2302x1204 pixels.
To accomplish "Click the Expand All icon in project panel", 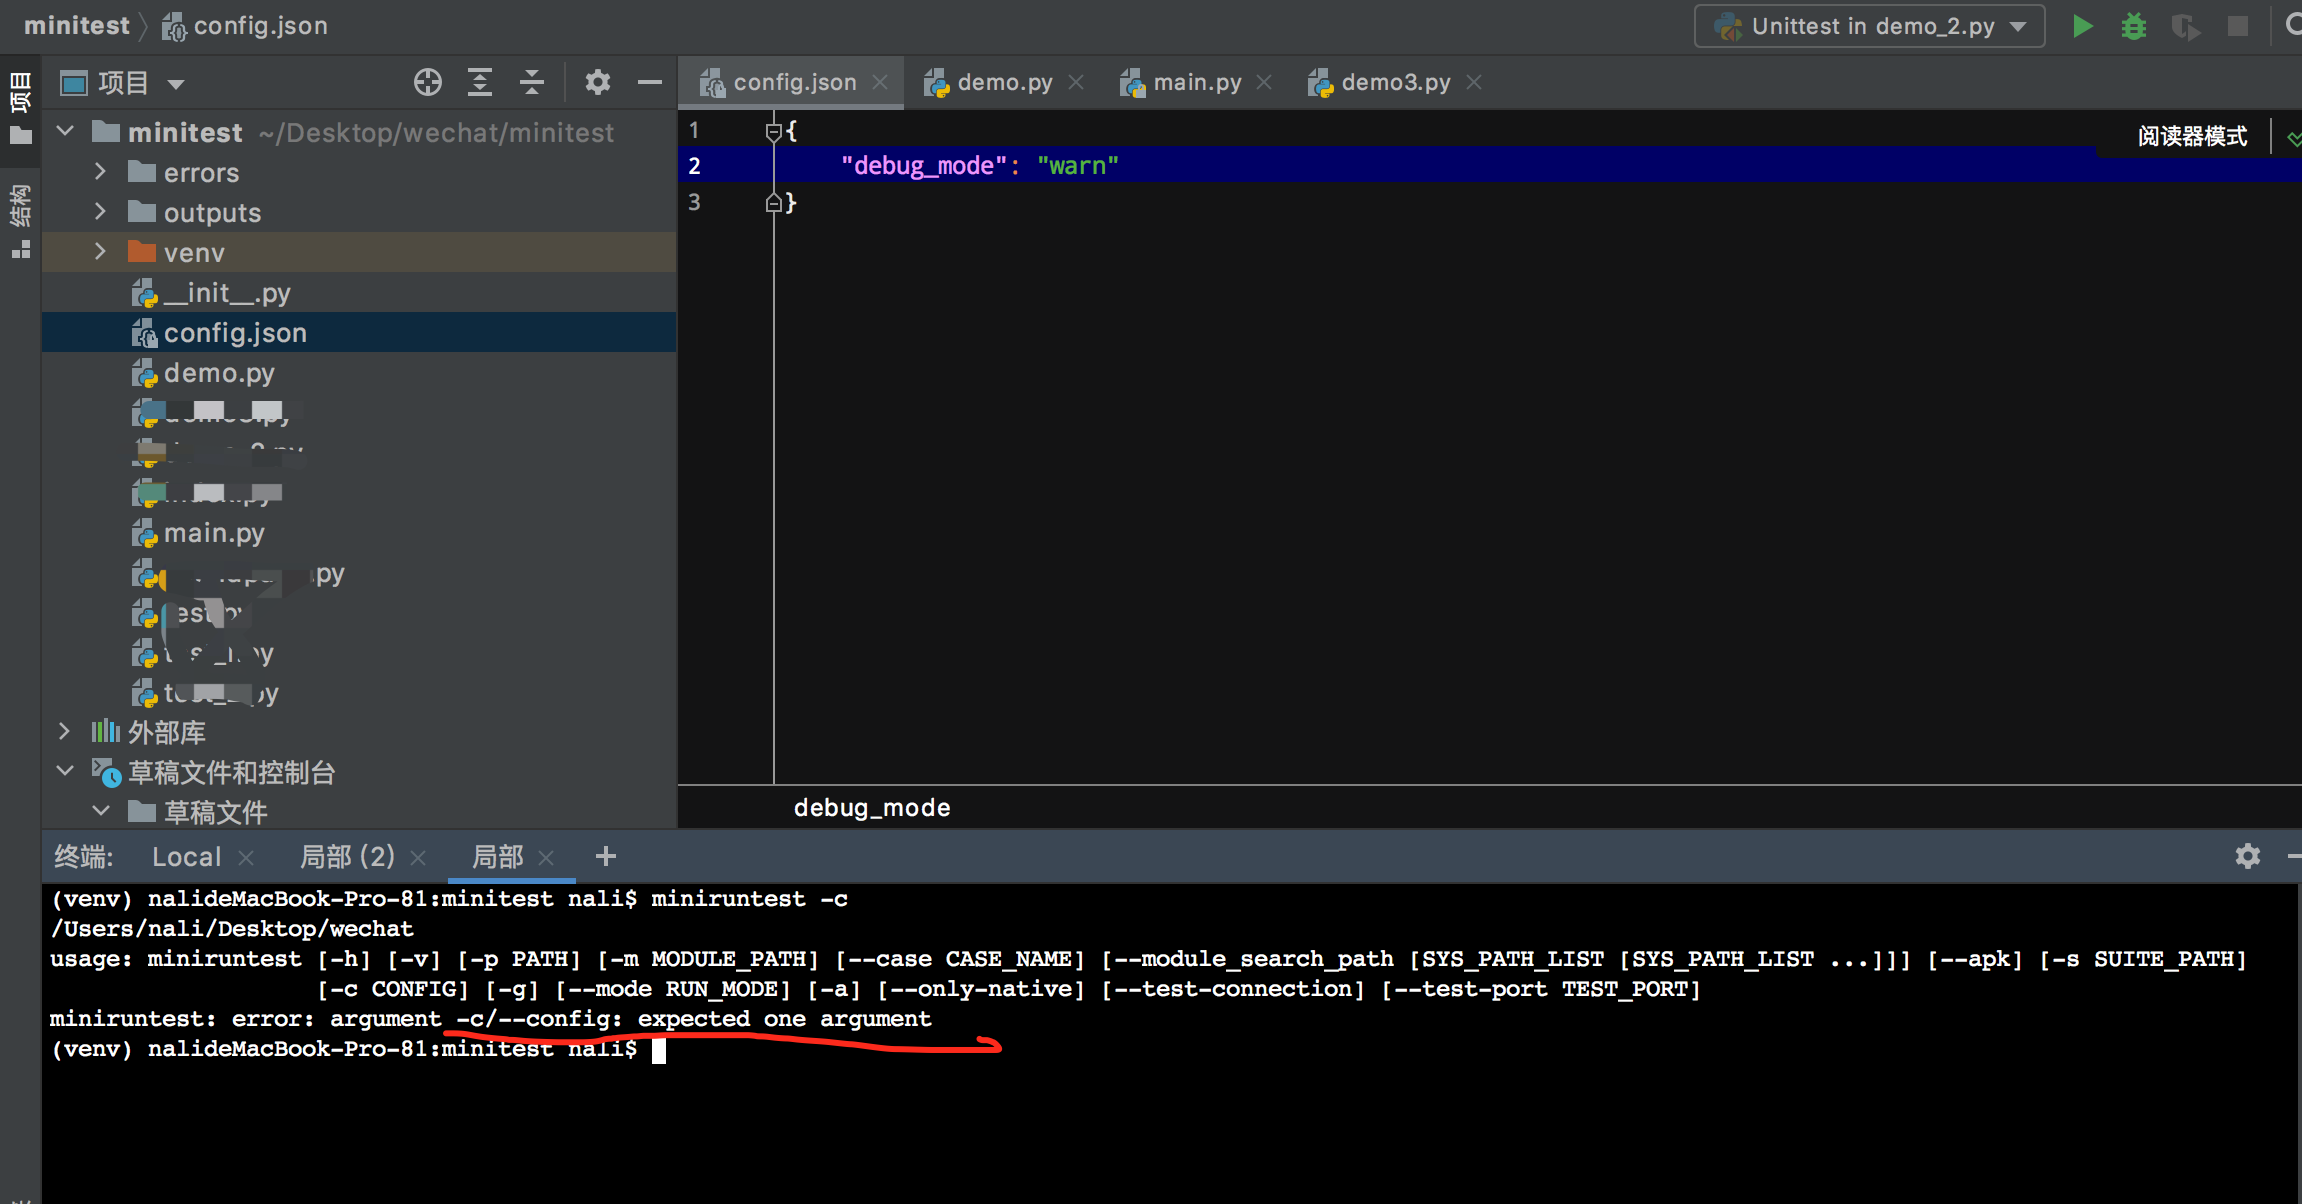I will 480,82.
